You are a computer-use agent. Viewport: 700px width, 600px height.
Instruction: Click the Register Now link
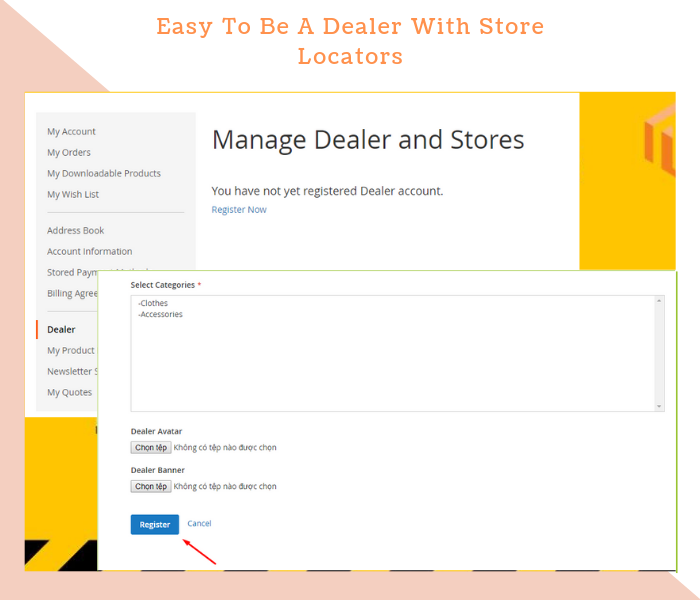(239, 210)
